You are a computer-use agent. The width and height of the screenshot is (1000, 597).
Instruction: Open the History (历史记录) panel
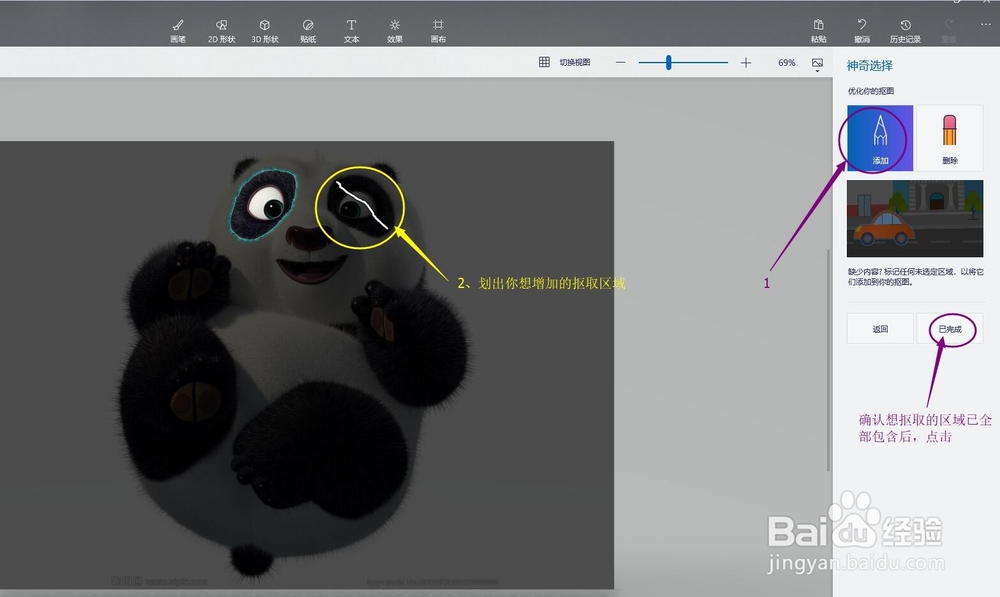(x=906, y=31)
